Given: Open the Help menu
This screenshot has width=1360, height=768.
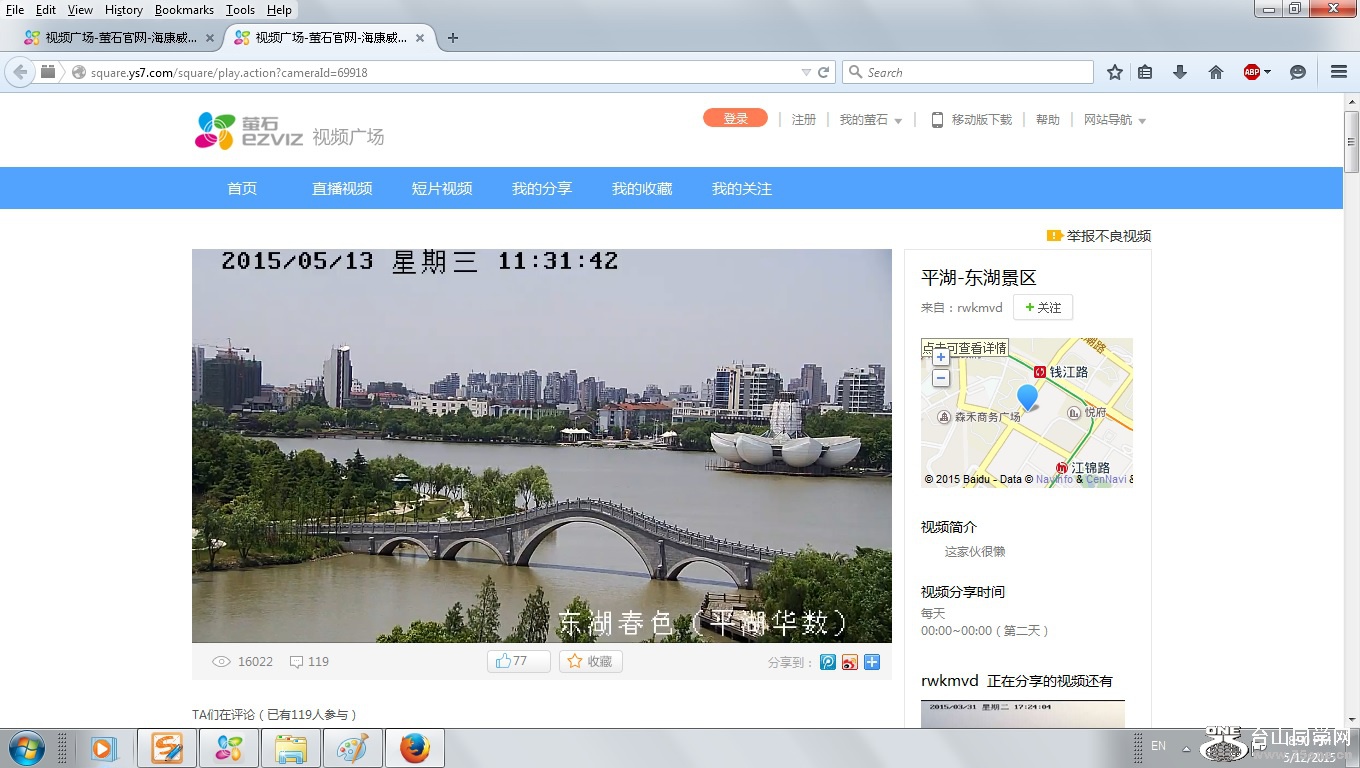Looking at the screenshot, I should coord(280,10).
